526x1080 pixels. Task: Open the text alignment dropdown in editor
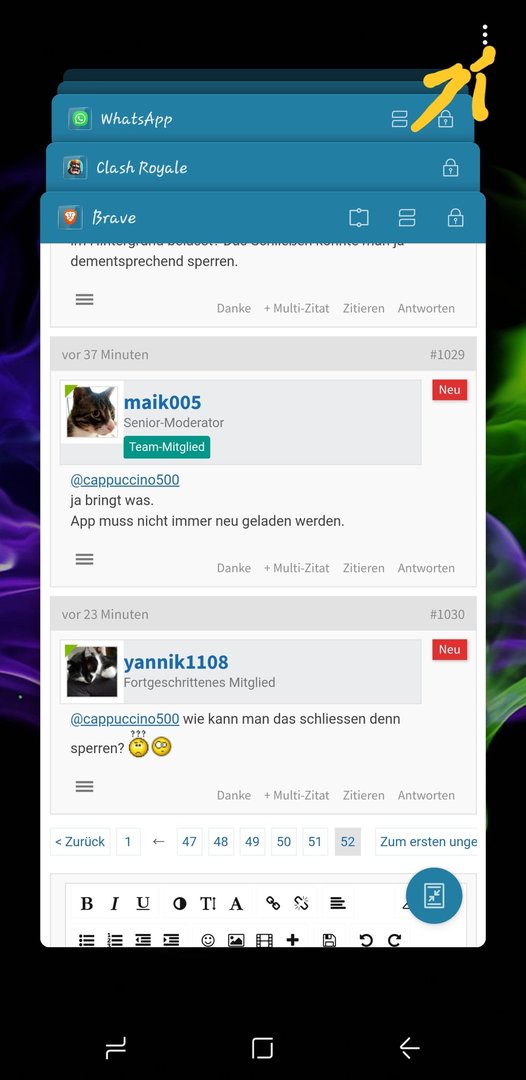tap(337, 903)
